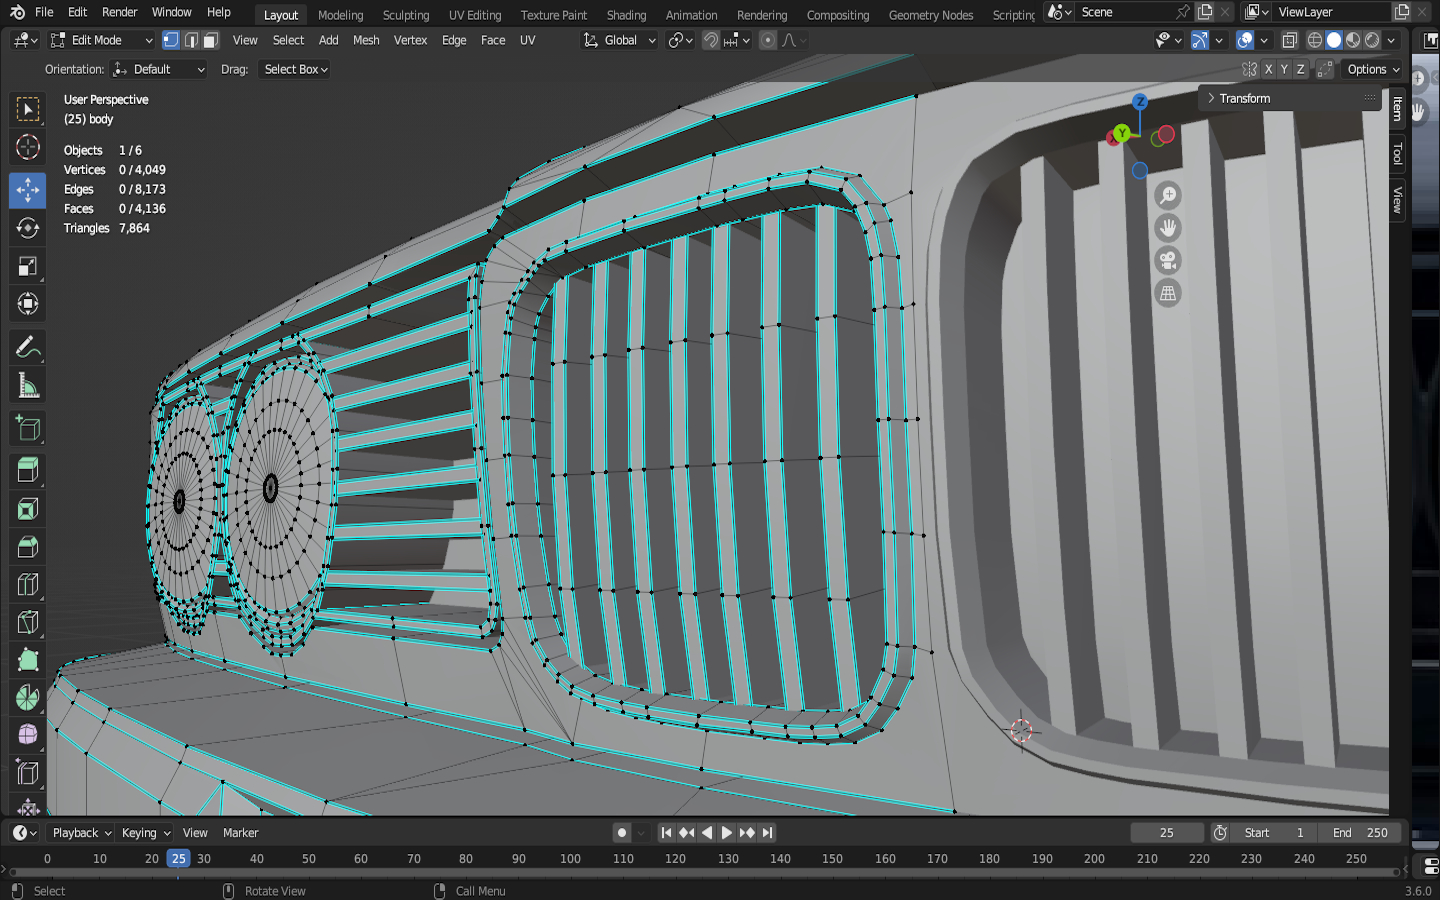Pick the Spin tool
This screenshot has height=900, width=1440.
coord(28,698)
